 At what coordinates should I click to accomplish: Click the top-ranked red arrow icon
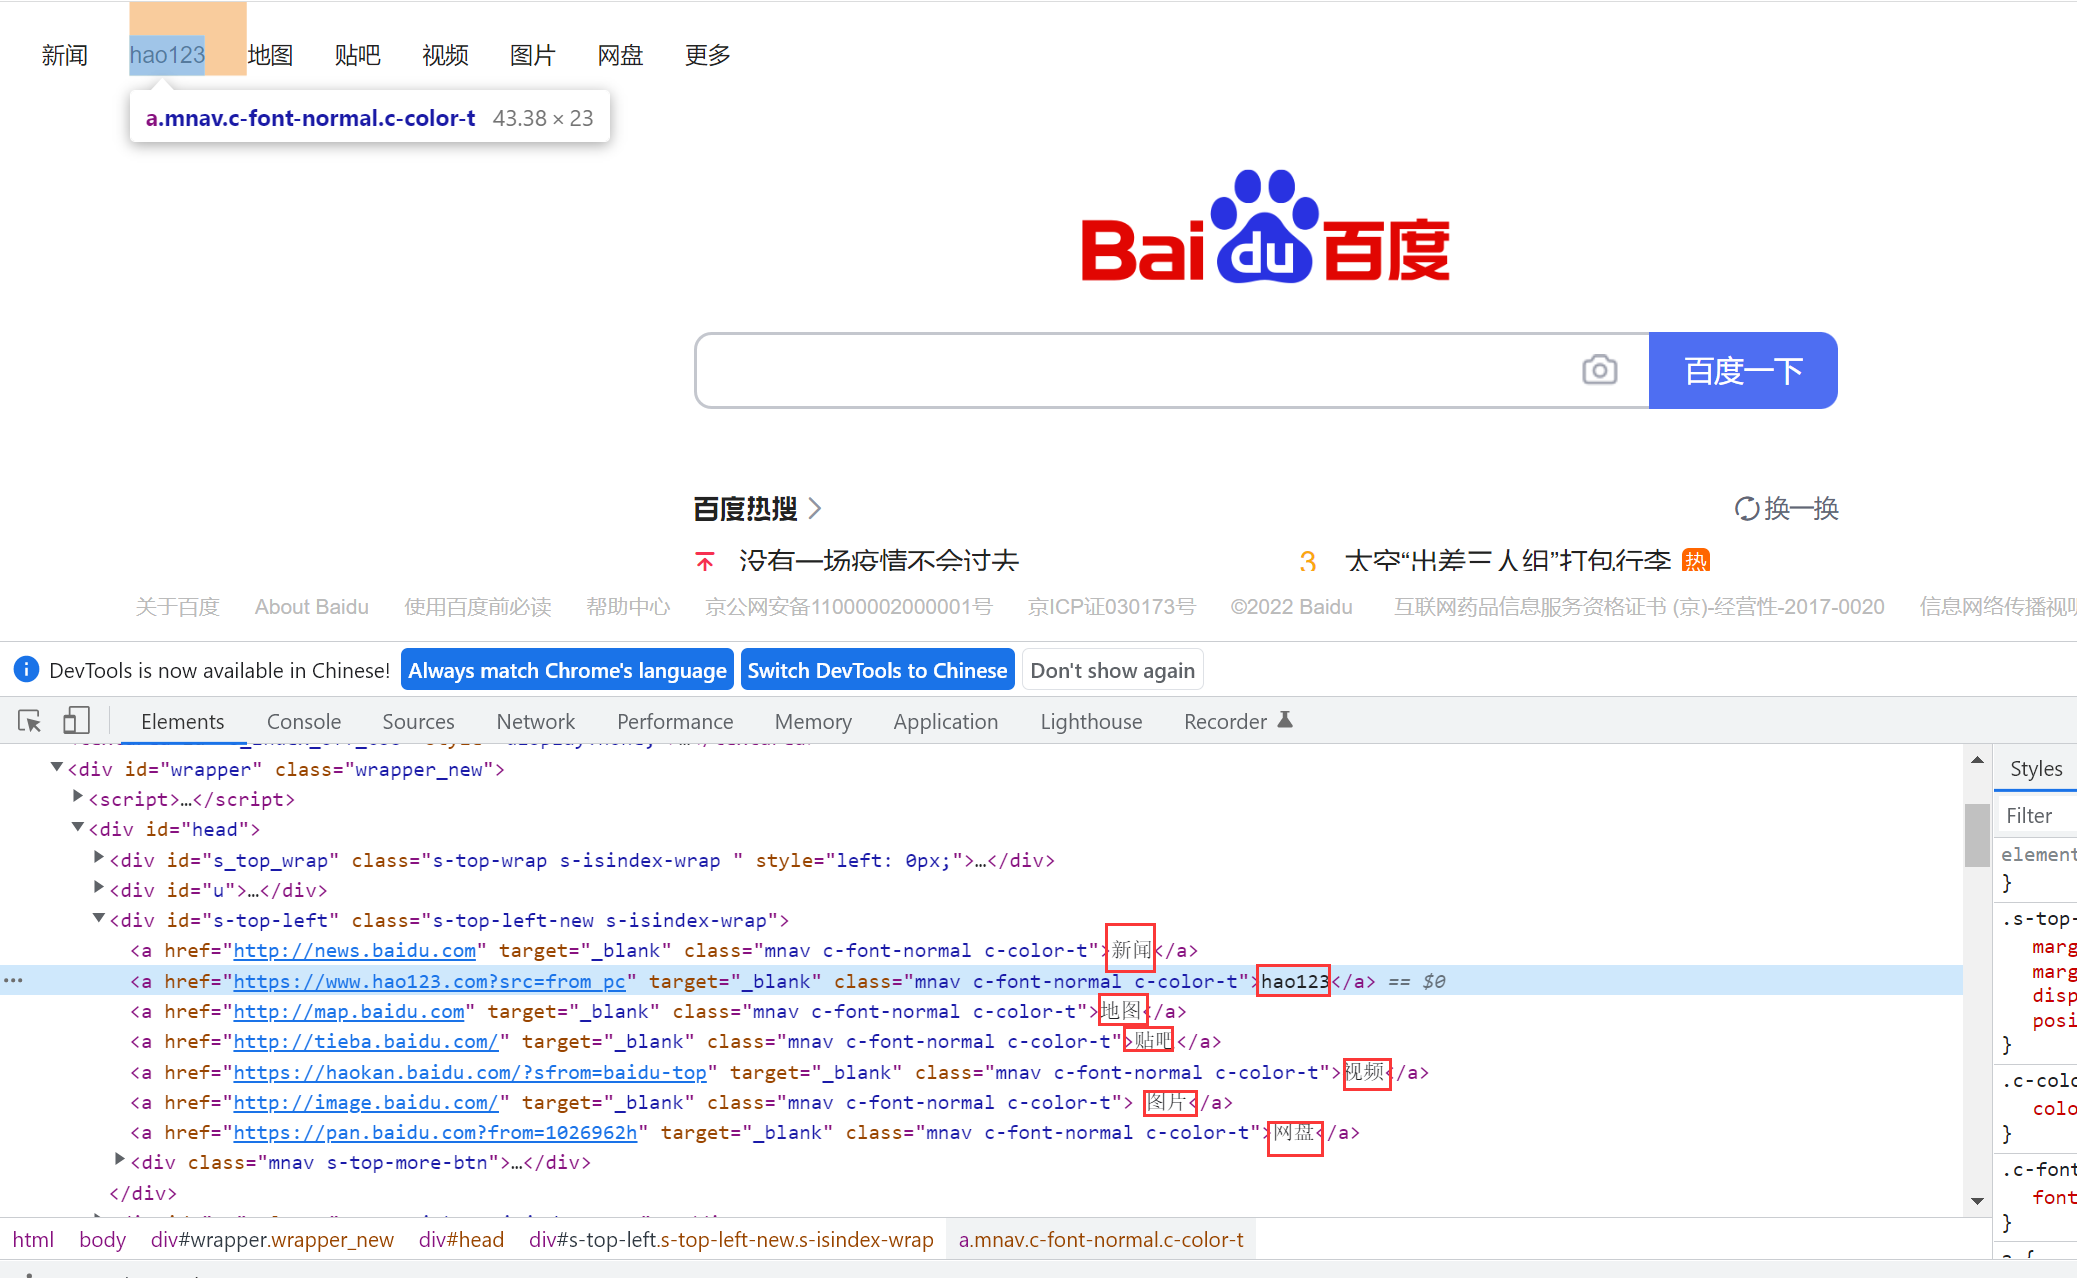click(705, 561)
